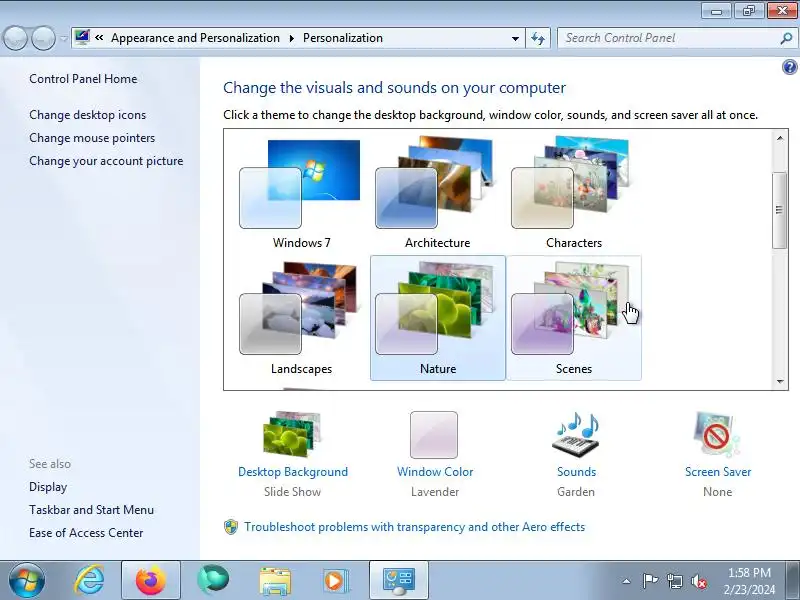This screenshot has height=600, width=800.
Task: Click the theme list scrollbar thumb
Action: [779, 210]
